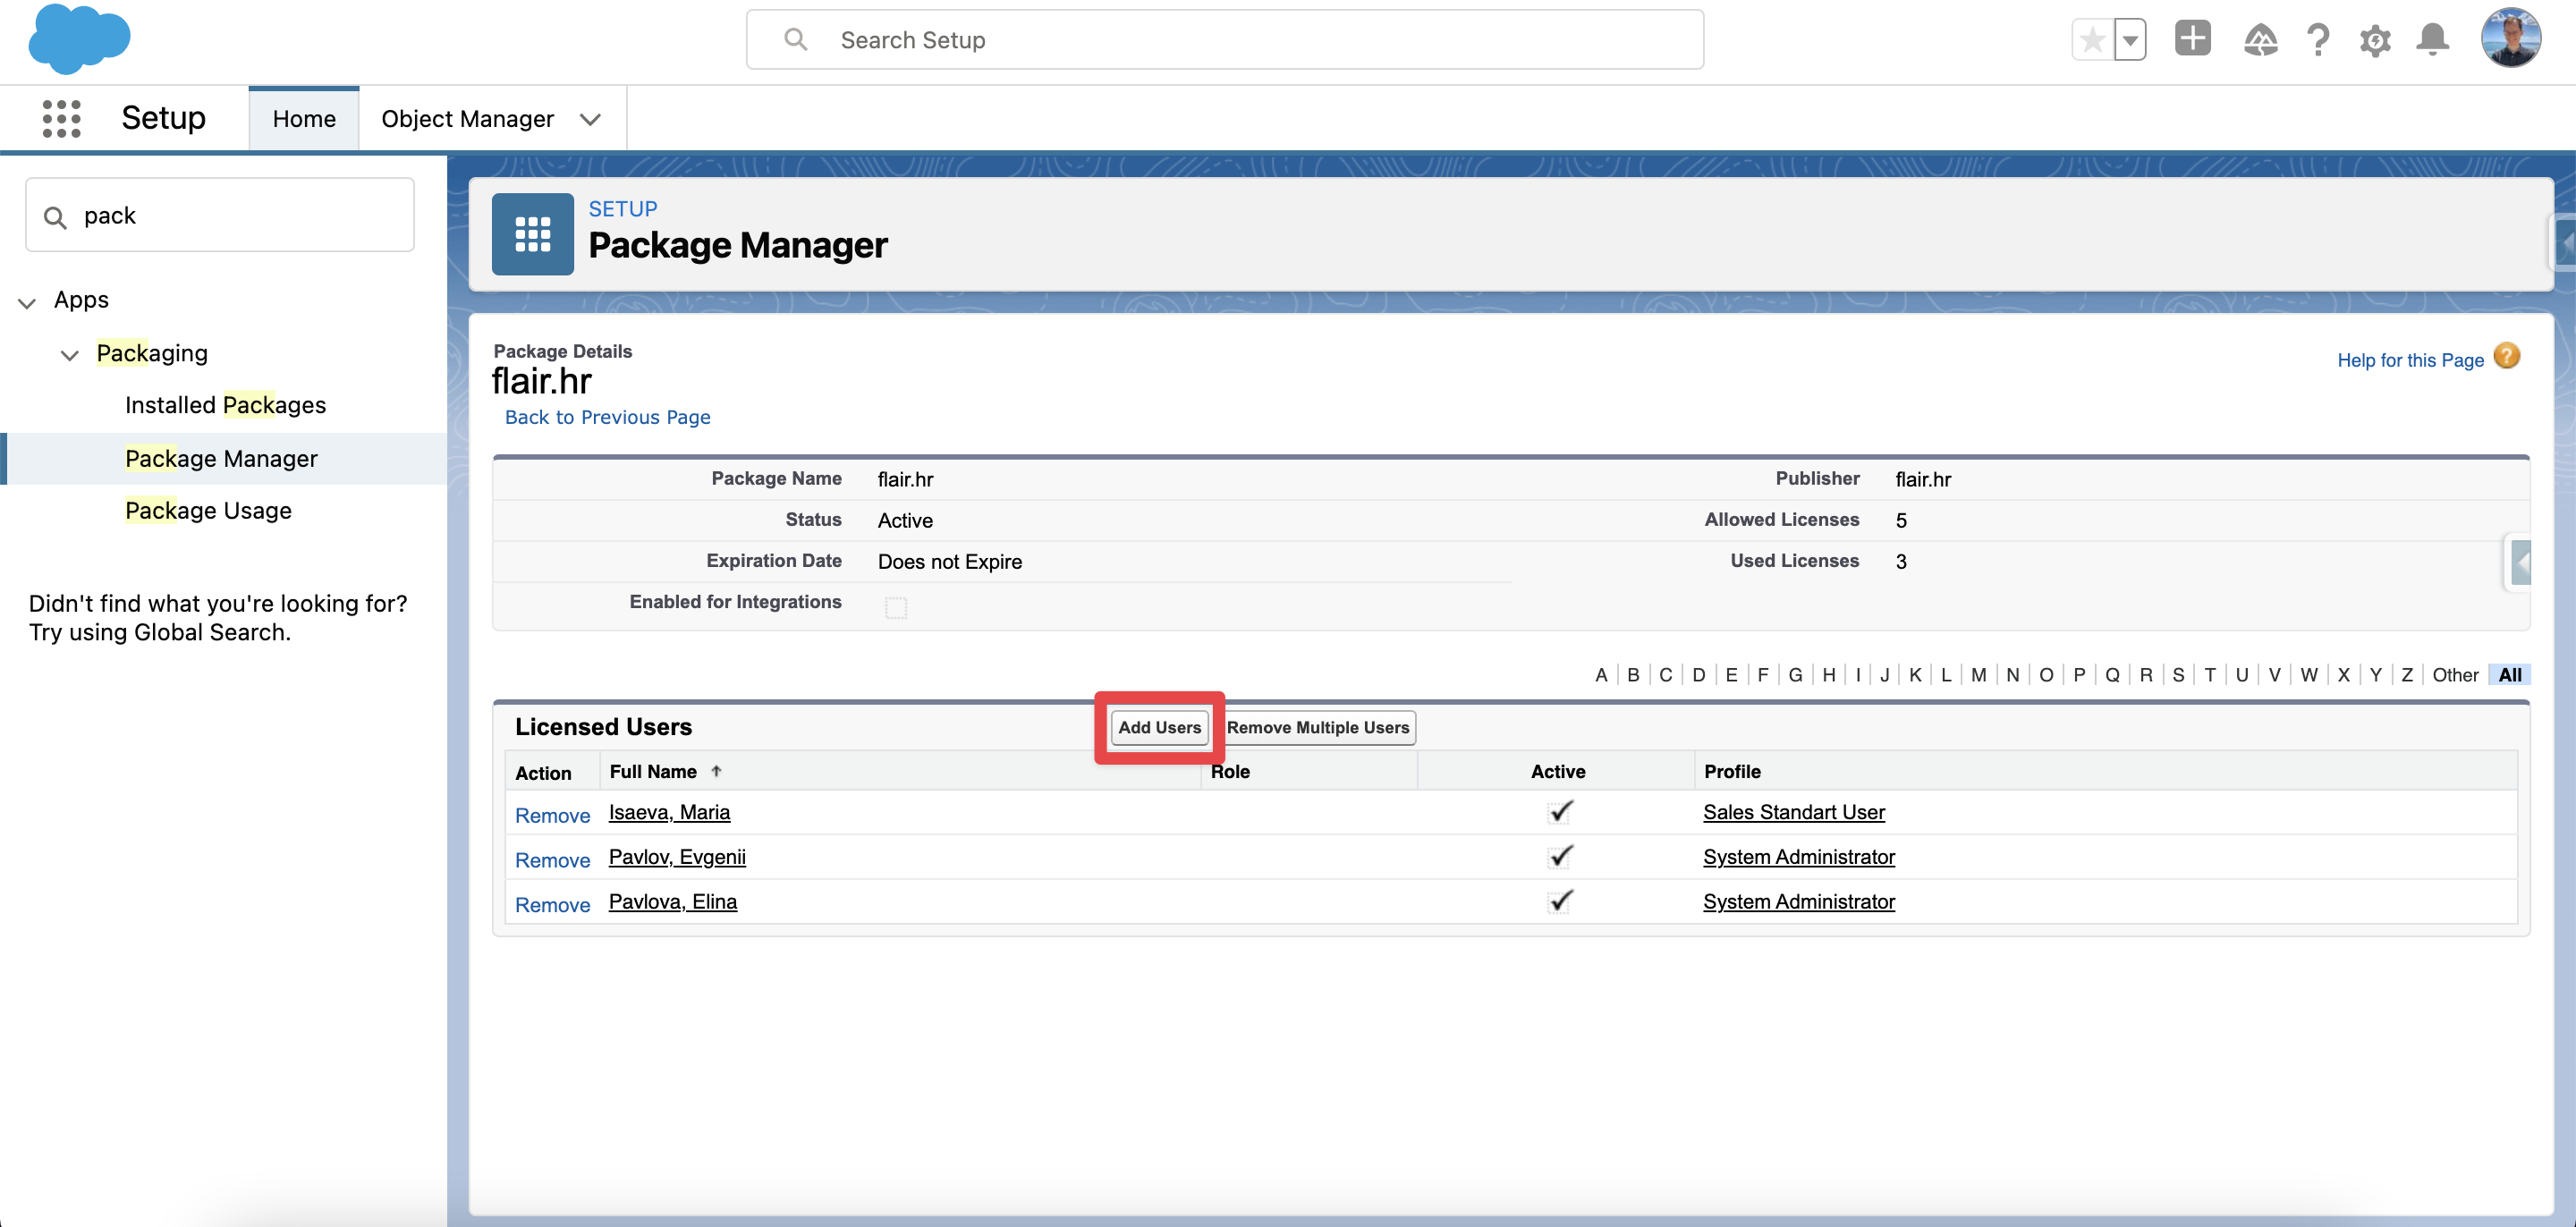Screen dimensions: 2576x1227
Task: Click the Search Setup field
Action: pyautogui.click(x=1225, y=40)
